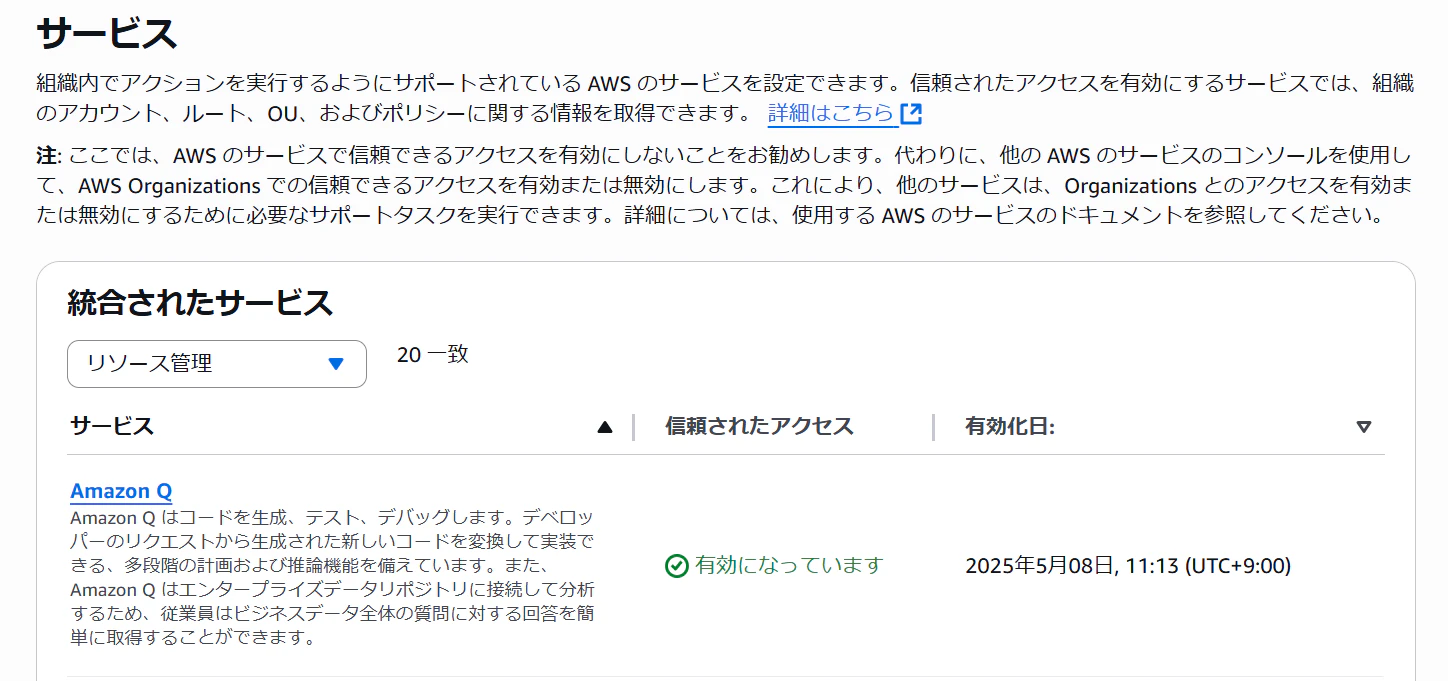Open the 詳細はこちら link
The width and height of the screenshot is (1448, 681).
831,114
